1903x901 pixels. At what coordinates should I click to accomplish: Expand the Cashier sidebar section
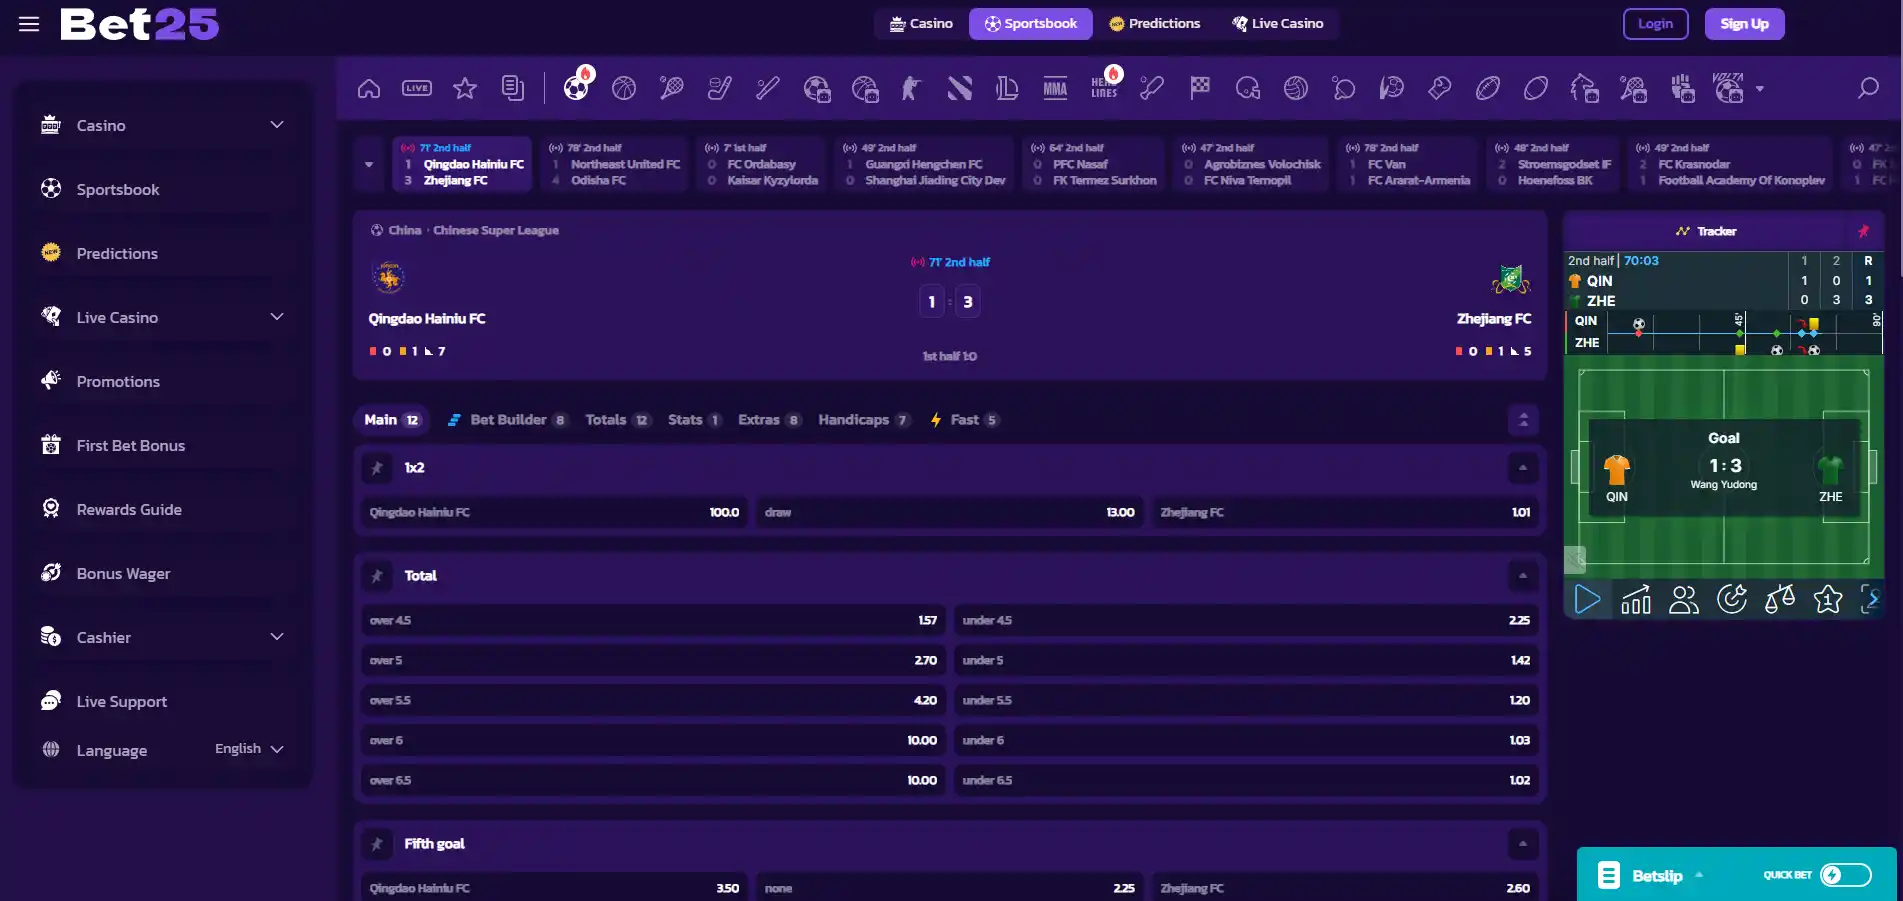(277, 637)
